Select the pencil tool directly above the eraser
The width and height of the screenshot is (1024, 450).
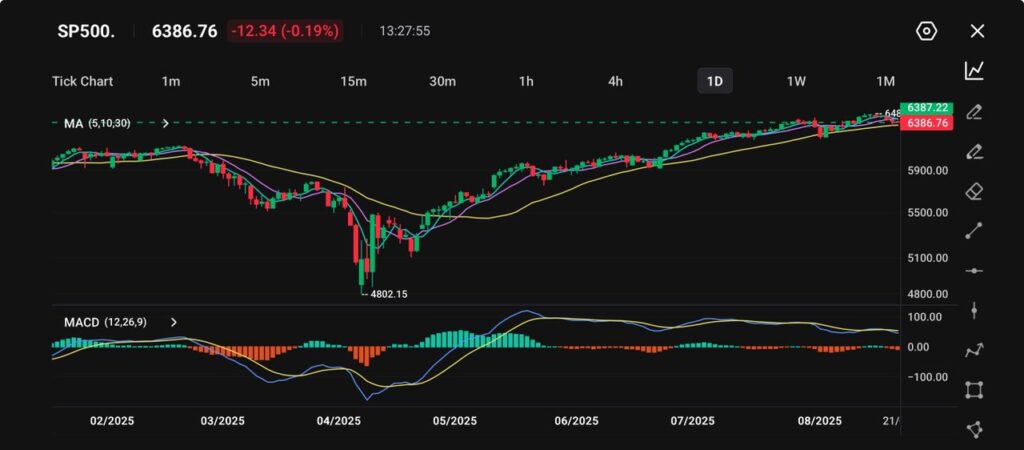click(974, 152)
